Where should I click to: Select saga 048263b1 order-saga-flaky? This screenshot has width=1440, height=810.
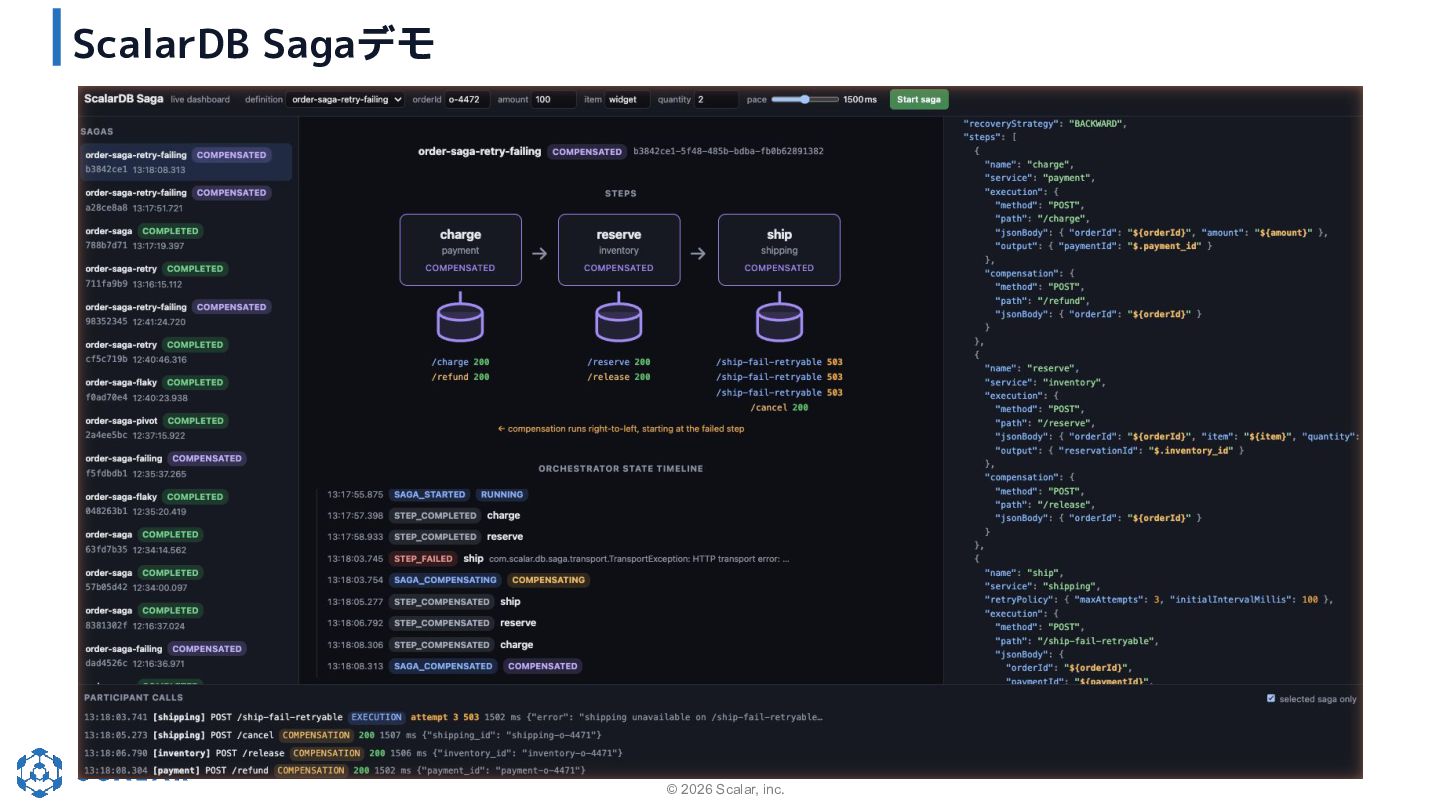[186, 504]
